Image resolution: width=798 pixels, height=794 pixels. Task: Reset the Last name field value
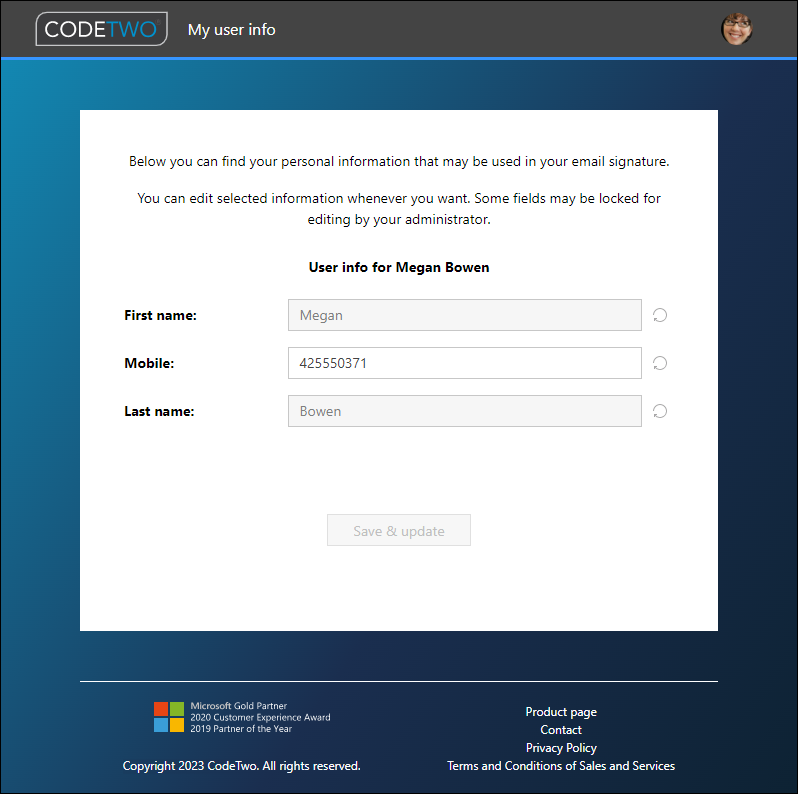[x=660, y=411]
